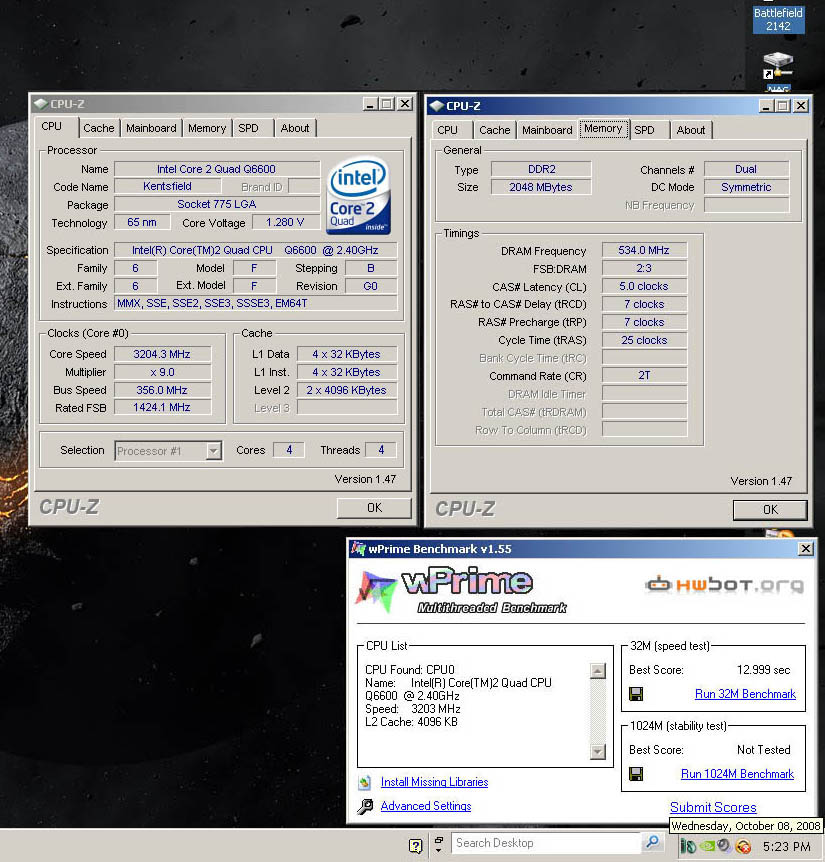The image size is (825, 862).
Task: Open Cache tab in right CPU-Z window
Action: point(494,130)
